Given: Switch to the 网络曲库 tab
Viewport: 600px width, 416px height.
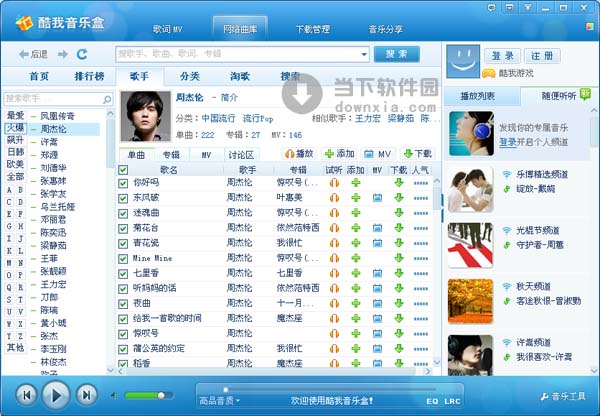Looking at the screenshot, I should (240, 29).
